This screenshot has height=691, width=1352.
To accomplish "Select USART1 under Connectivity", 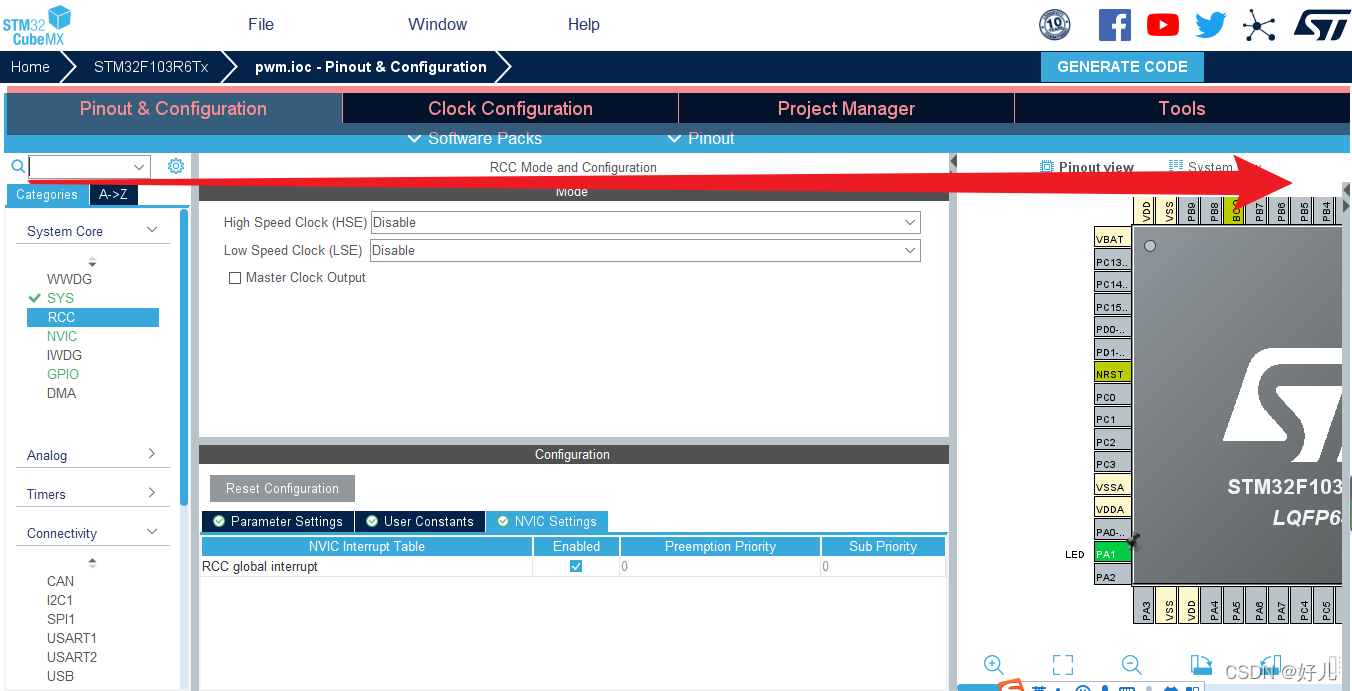I will tap(72, 638).
